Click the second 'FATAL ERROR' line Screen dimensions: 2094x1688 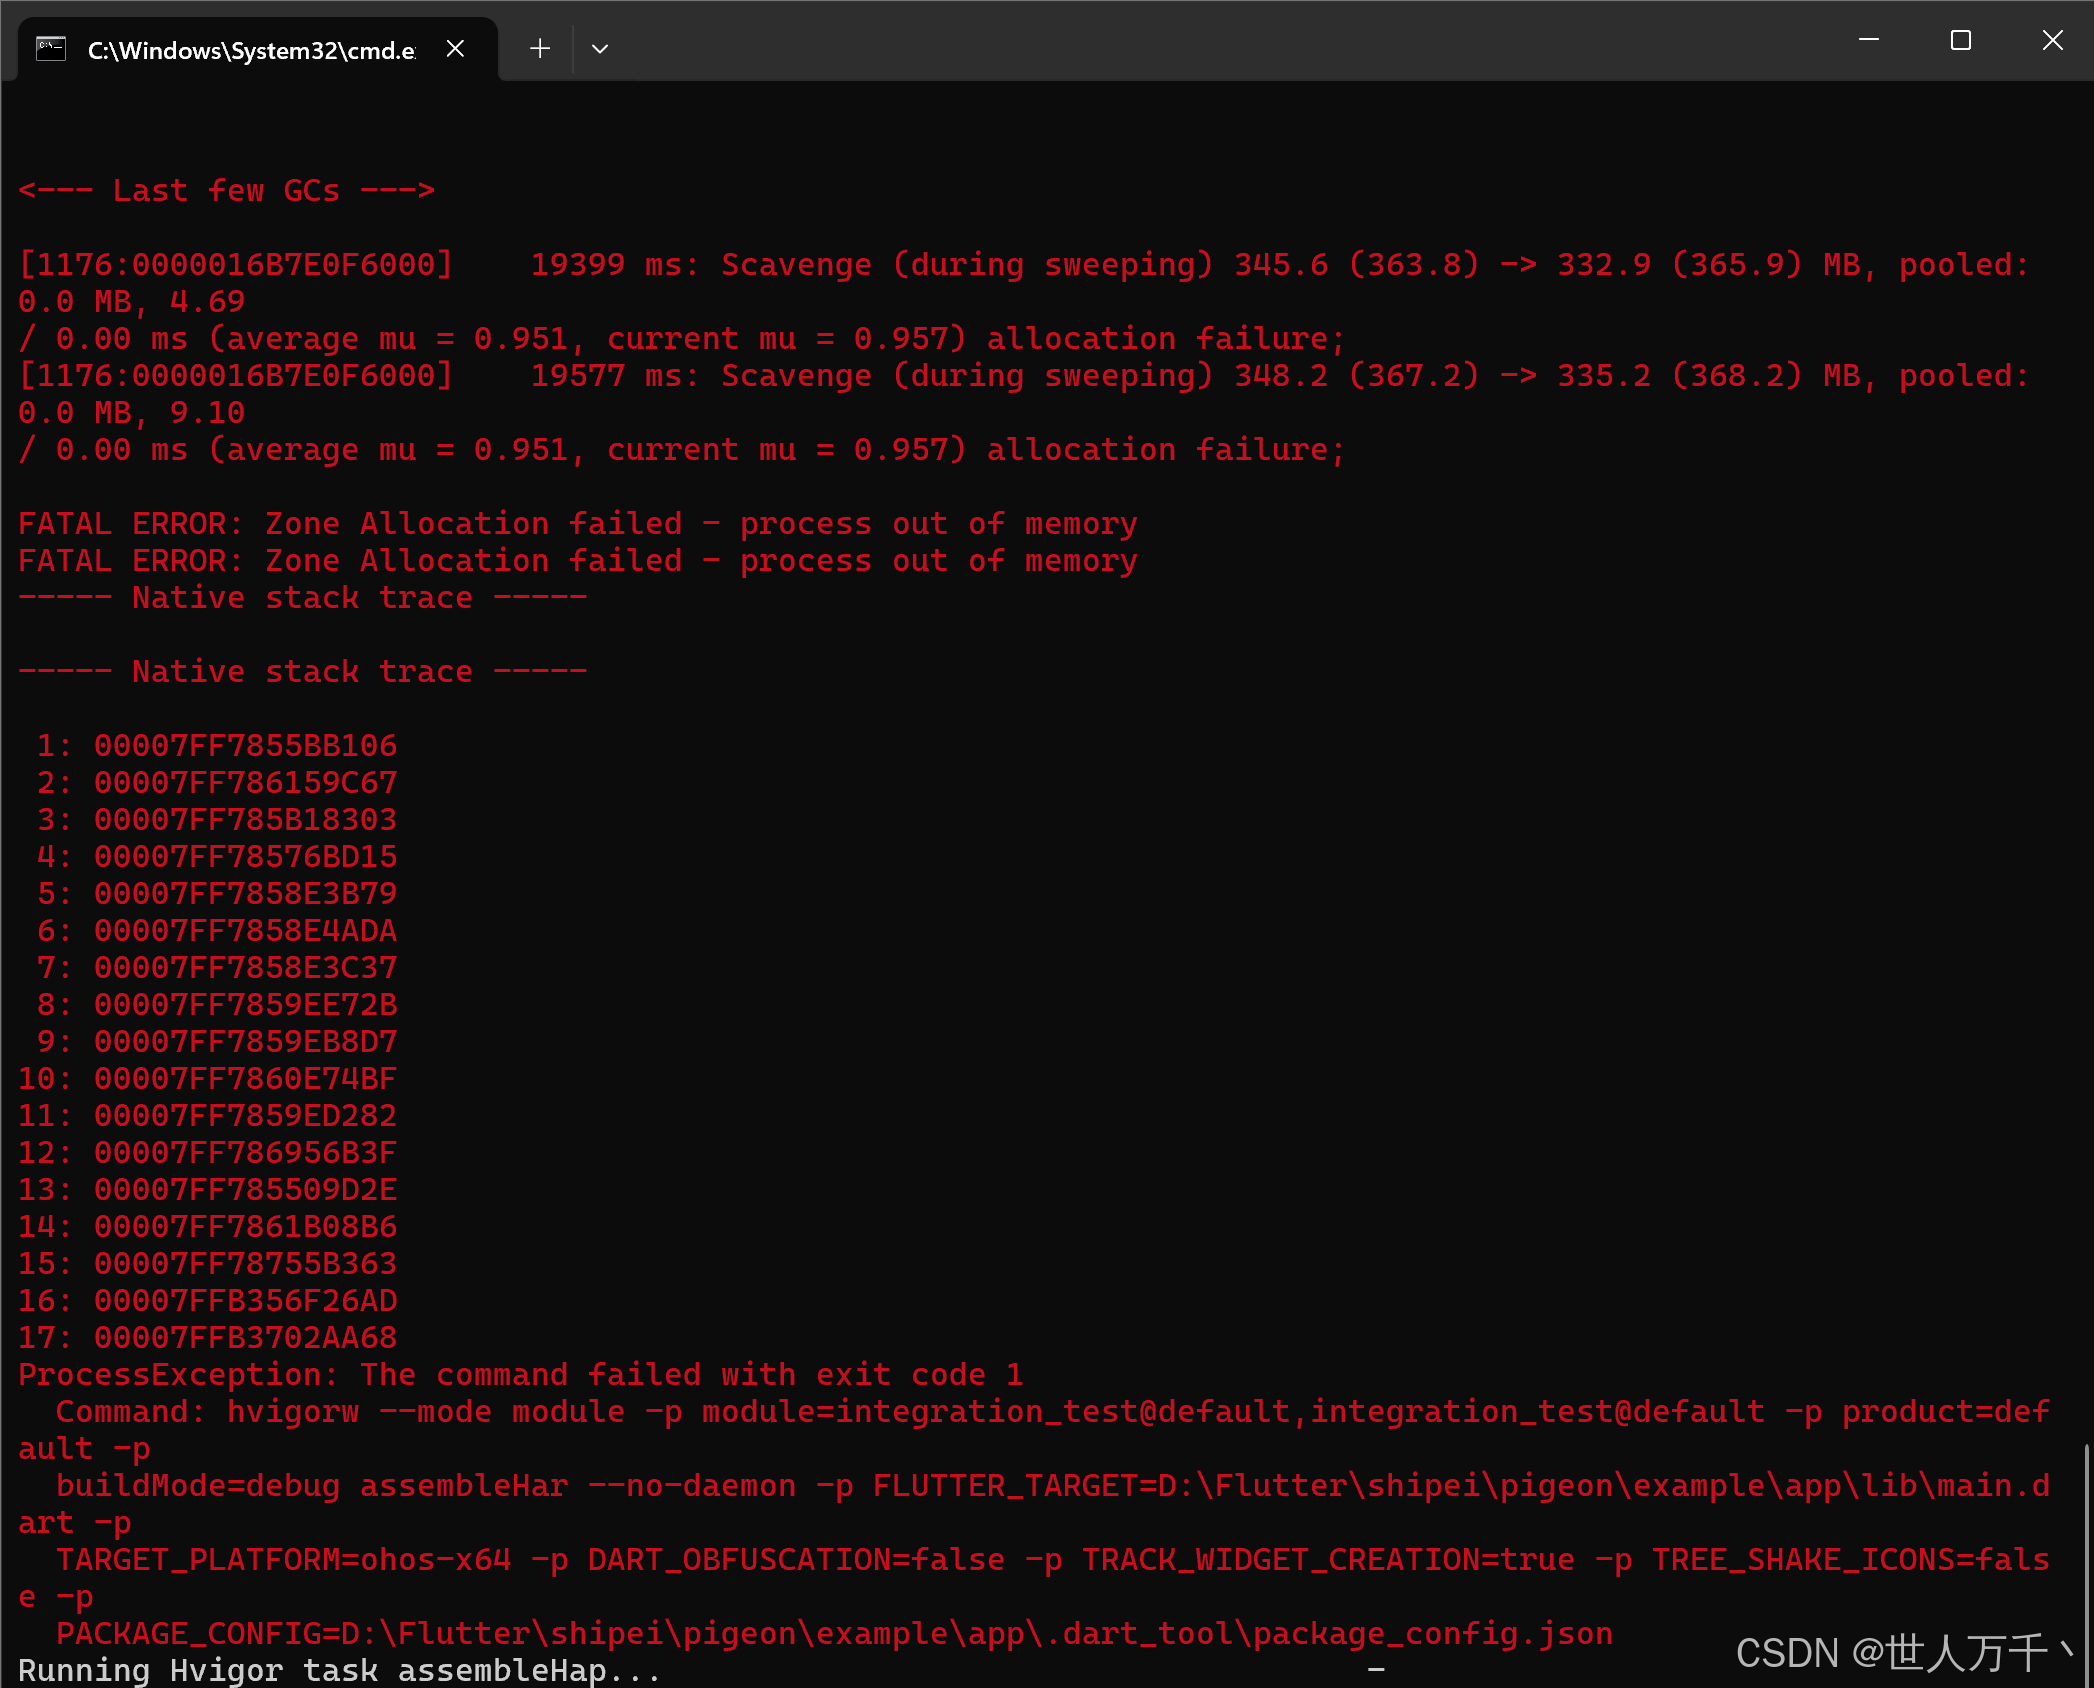pos(577,560)
